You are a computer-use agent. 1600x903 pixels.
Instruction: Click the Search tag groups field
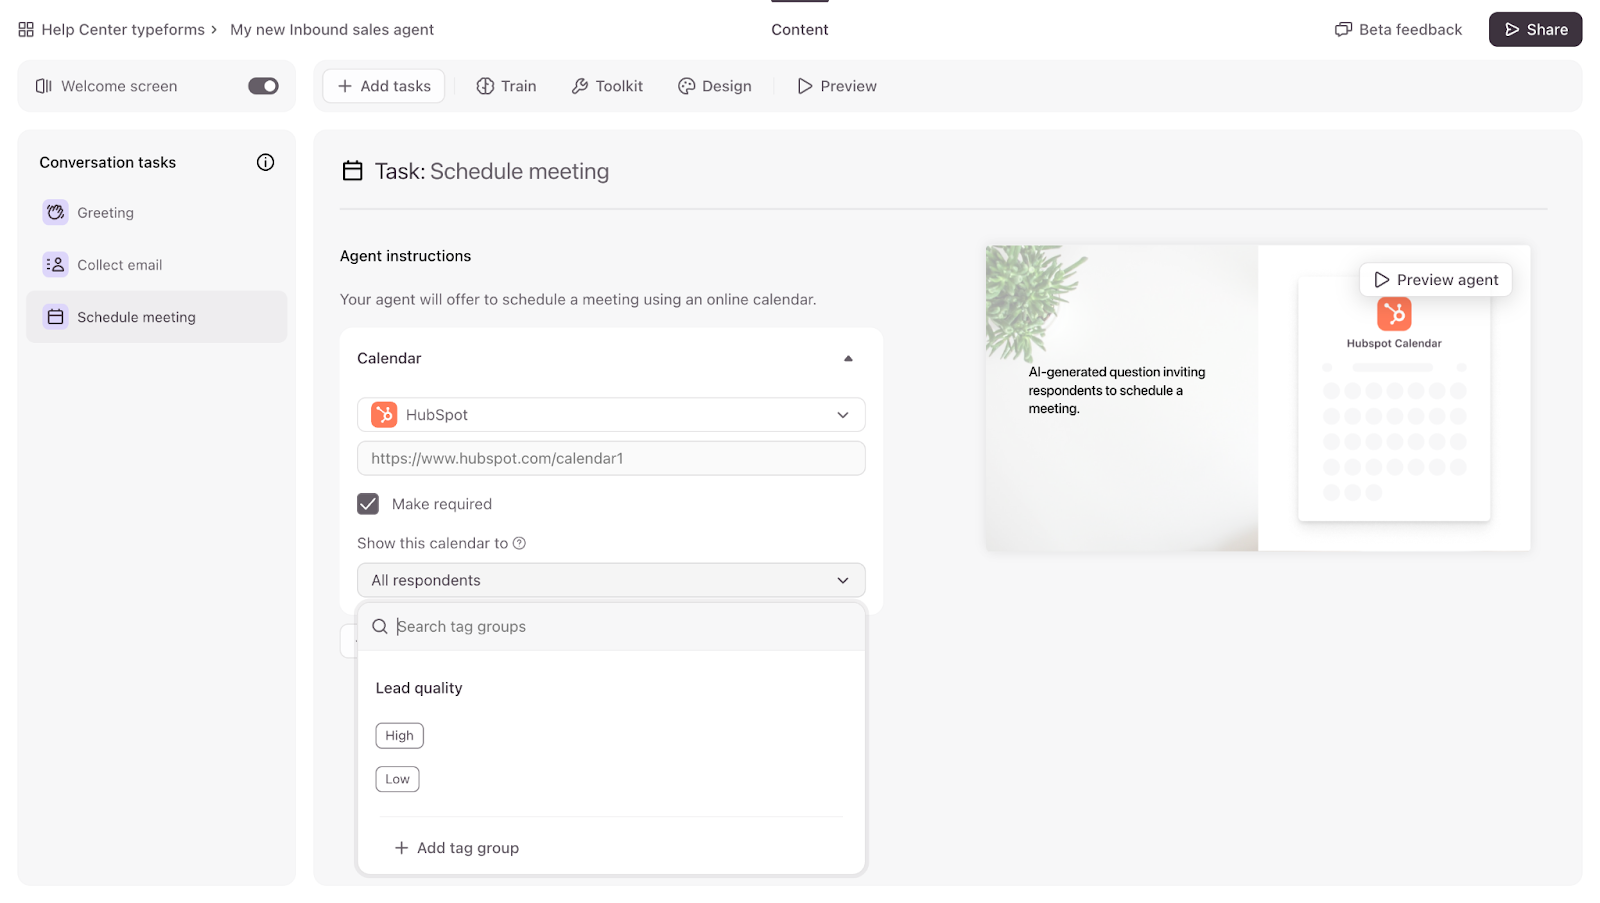(x=620, y=627)
